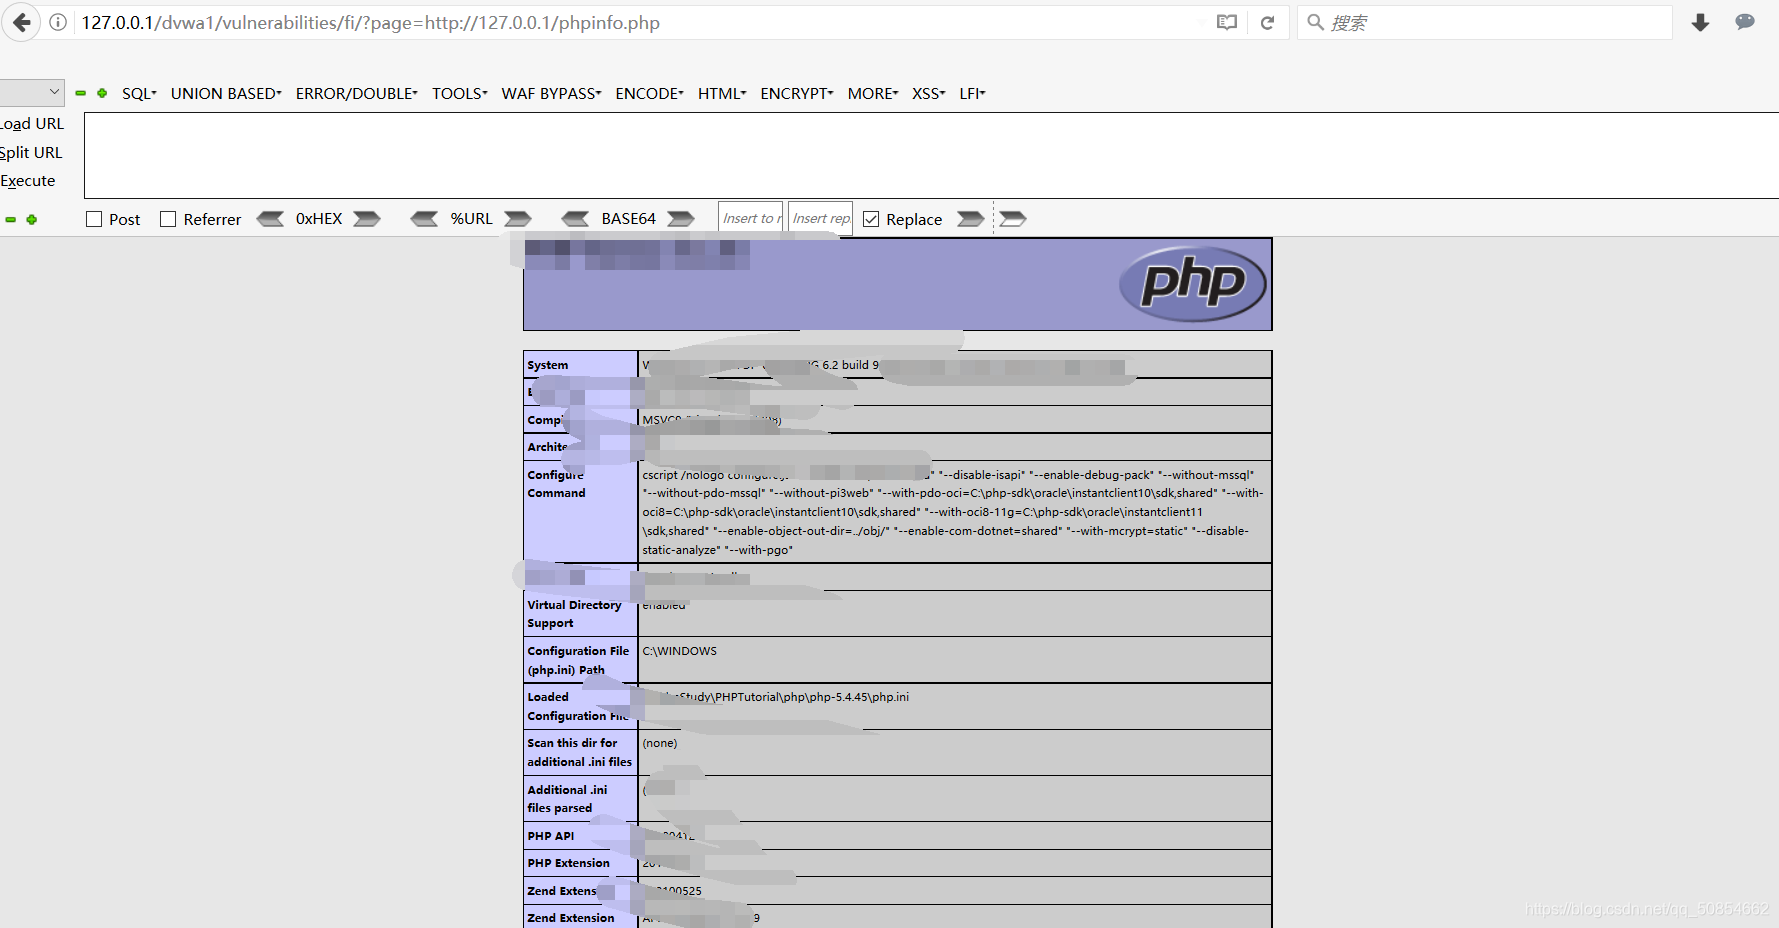This screenshot has width=1779, height=928.
Task: Open the SQL dropdown menu
Action: click(x=139, y=93)
